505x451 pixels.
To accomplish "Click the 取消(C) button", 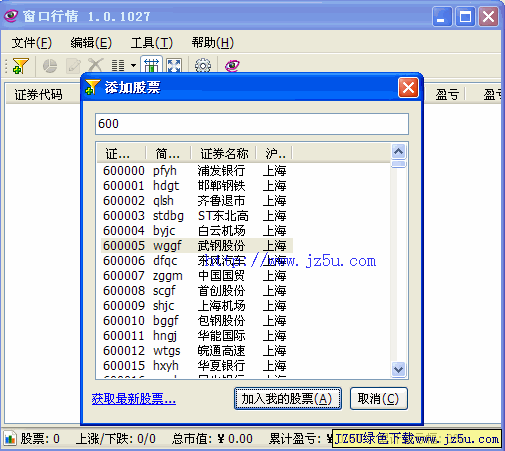I will point(379,398).
